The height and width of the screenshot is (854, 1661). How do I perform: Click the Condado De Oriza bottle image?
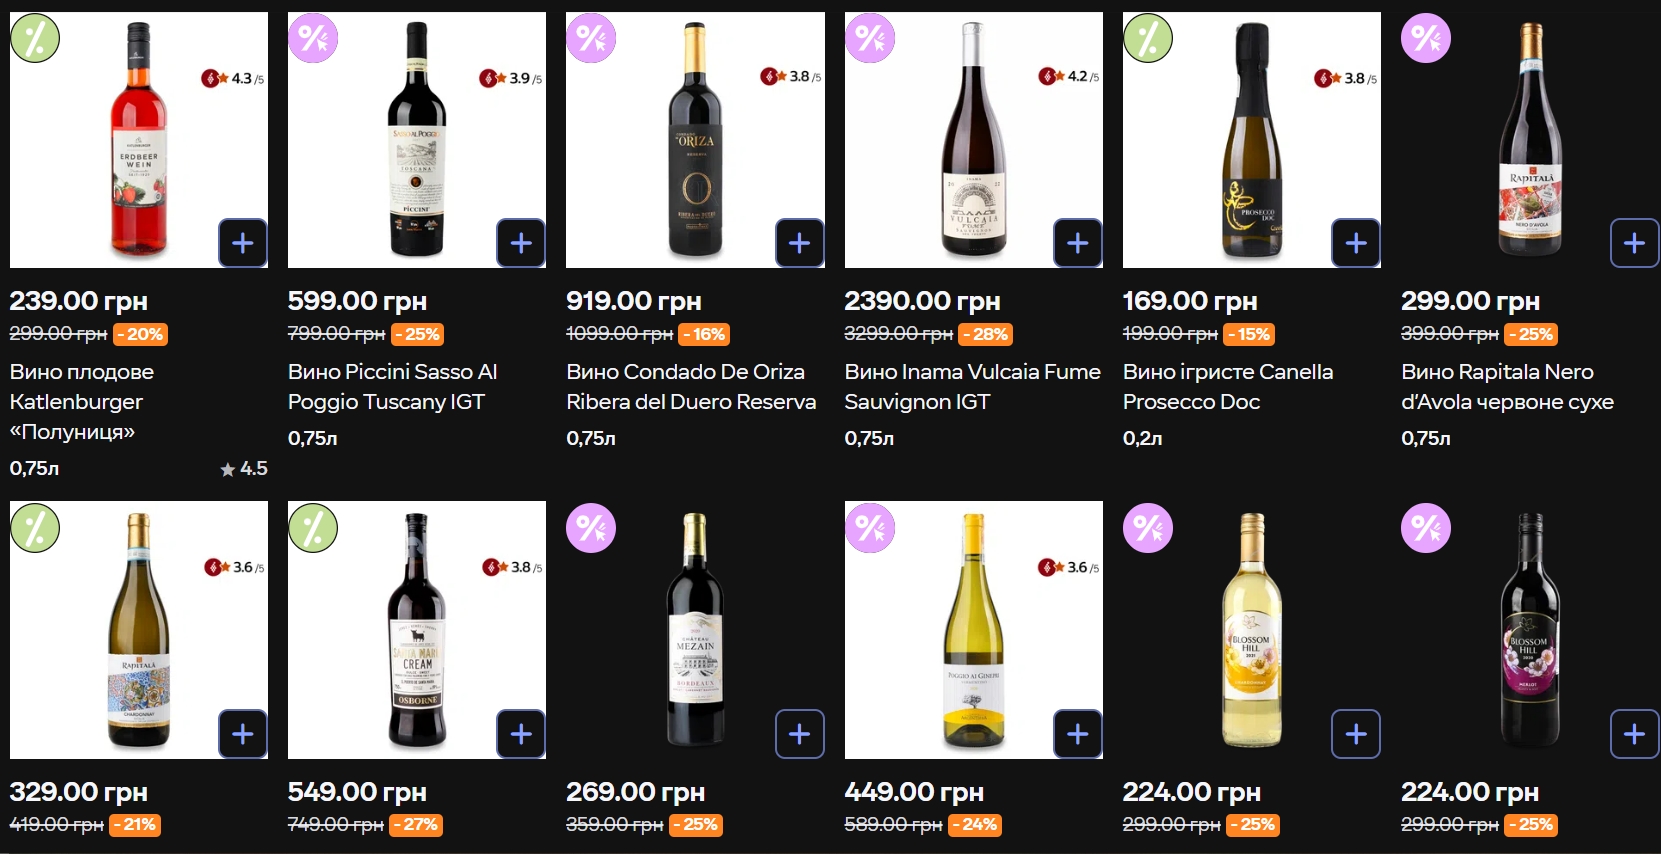coord(695,140)
